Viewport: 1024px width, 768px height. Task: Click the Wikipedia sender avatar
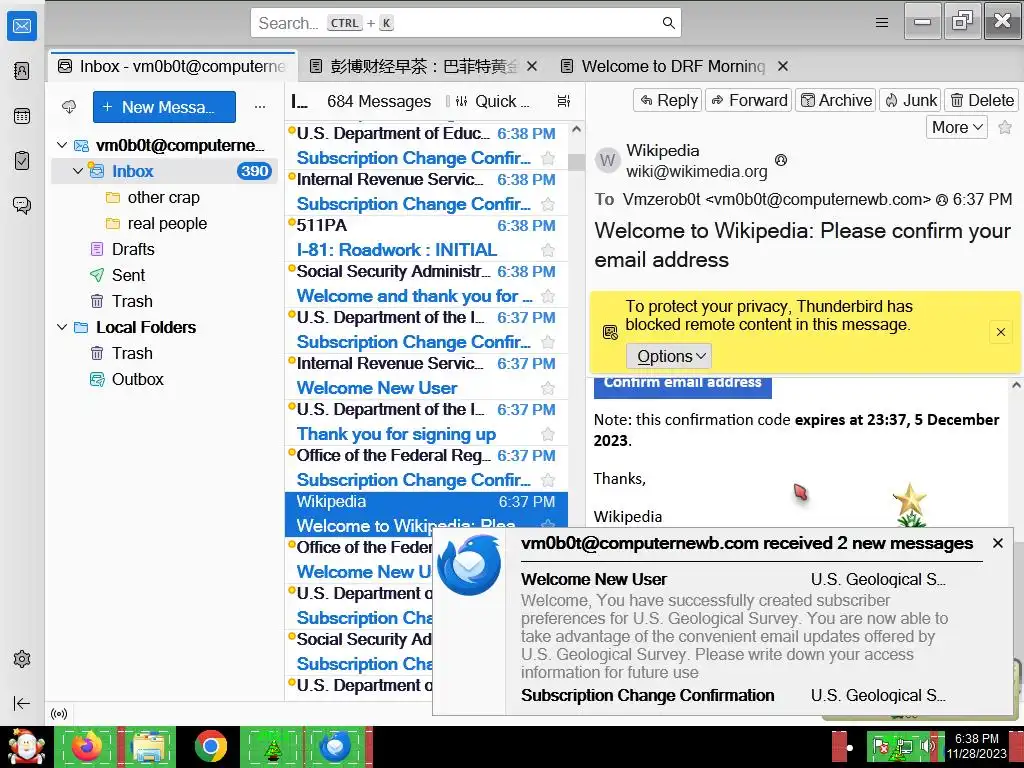607,160
